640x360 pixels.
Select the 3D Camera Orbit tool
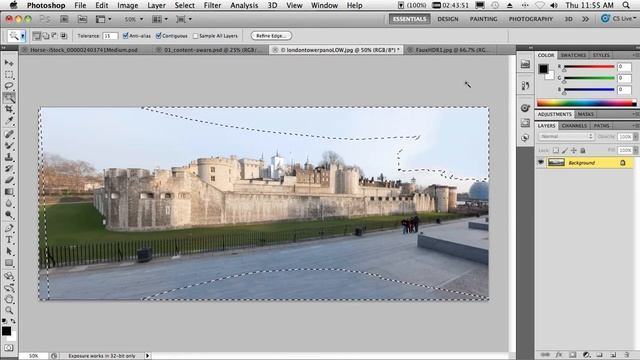coord(9,288)
